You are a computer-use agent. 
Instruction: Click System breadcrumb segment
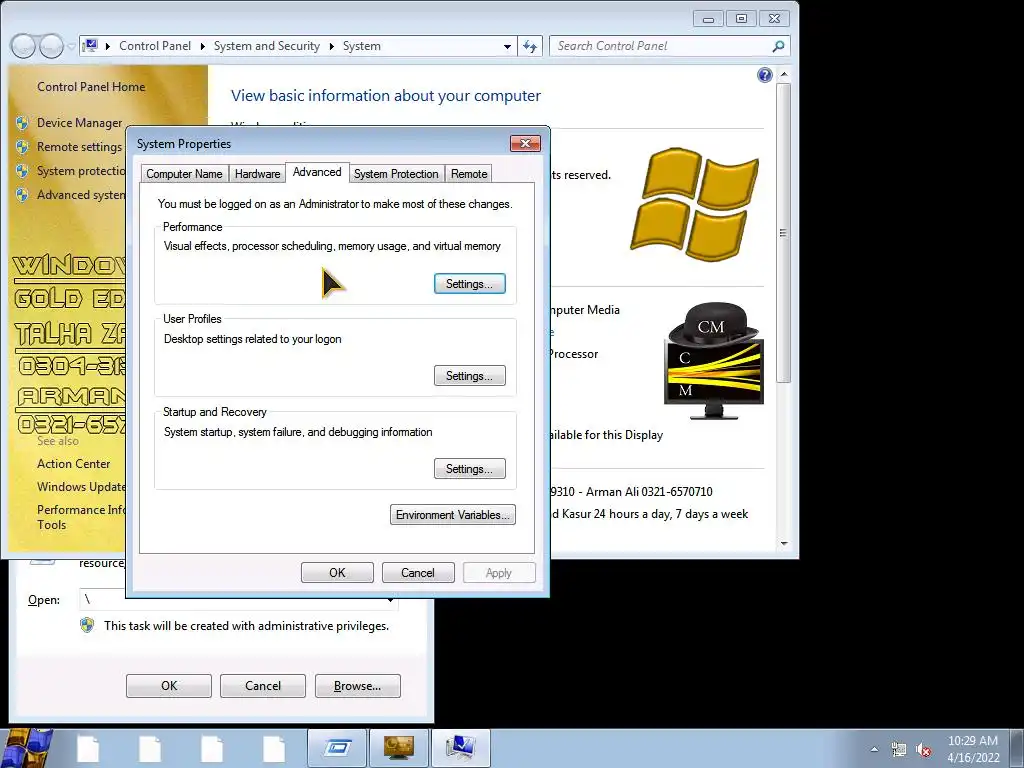point(362,46)
